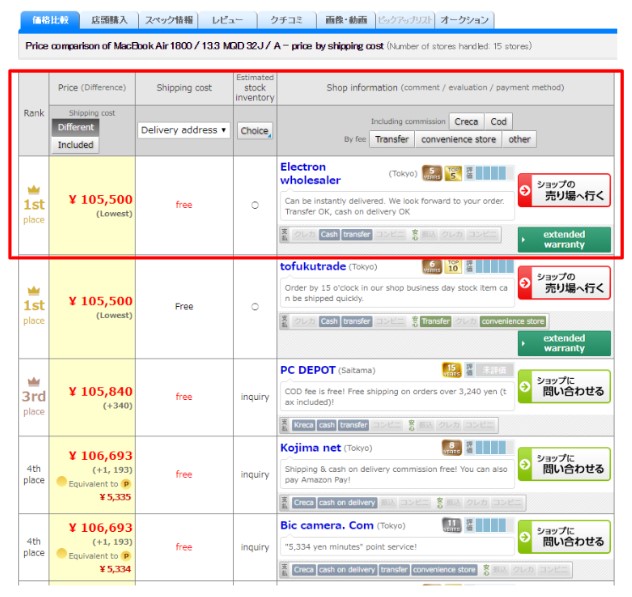Click the red arrow icon on Electron wholesaler's button
632x597 pixels.
(525, 190)
